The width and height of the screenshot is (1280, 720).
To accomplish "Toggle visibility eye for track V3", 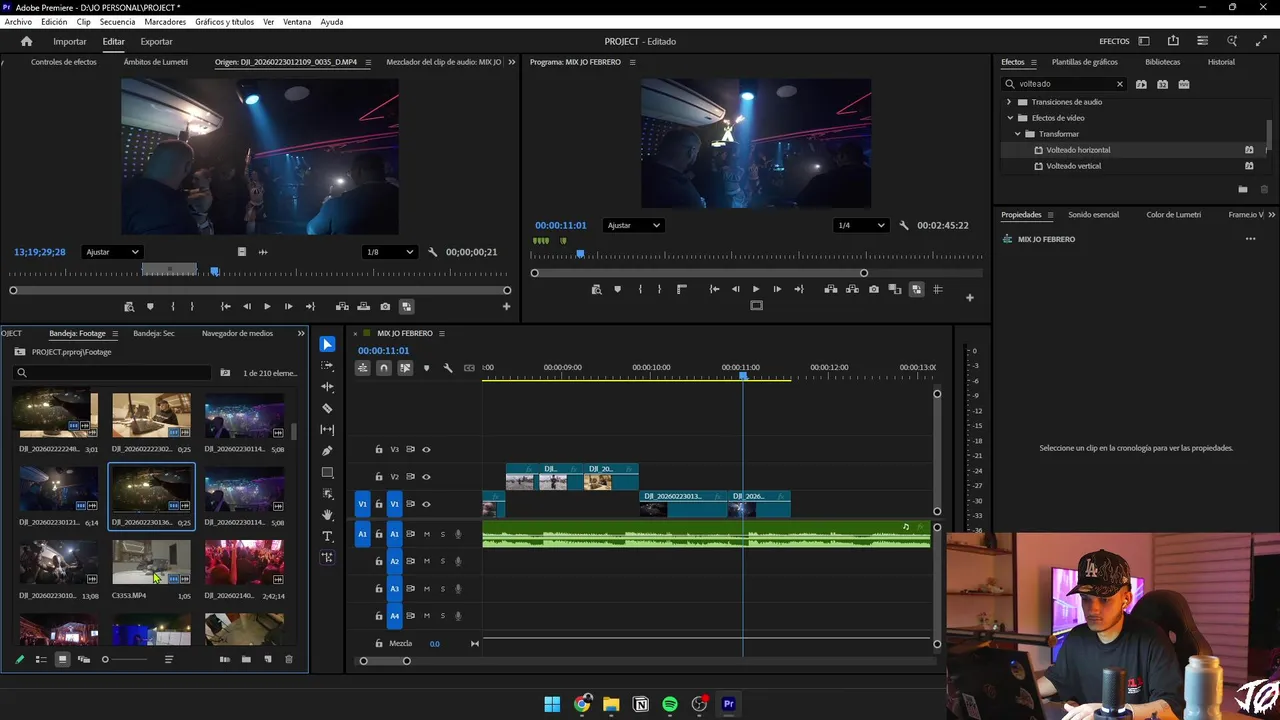I will 426,450.
